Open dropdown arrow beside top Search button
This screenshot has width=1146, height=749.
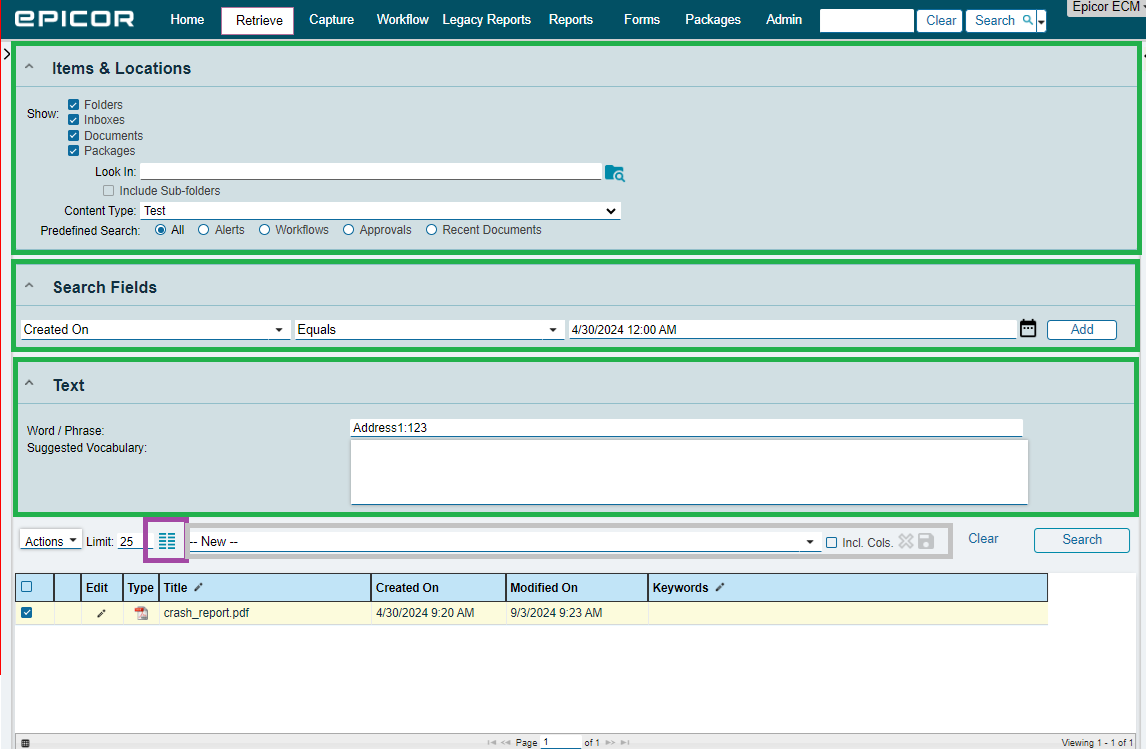[x=1041, y=20]
